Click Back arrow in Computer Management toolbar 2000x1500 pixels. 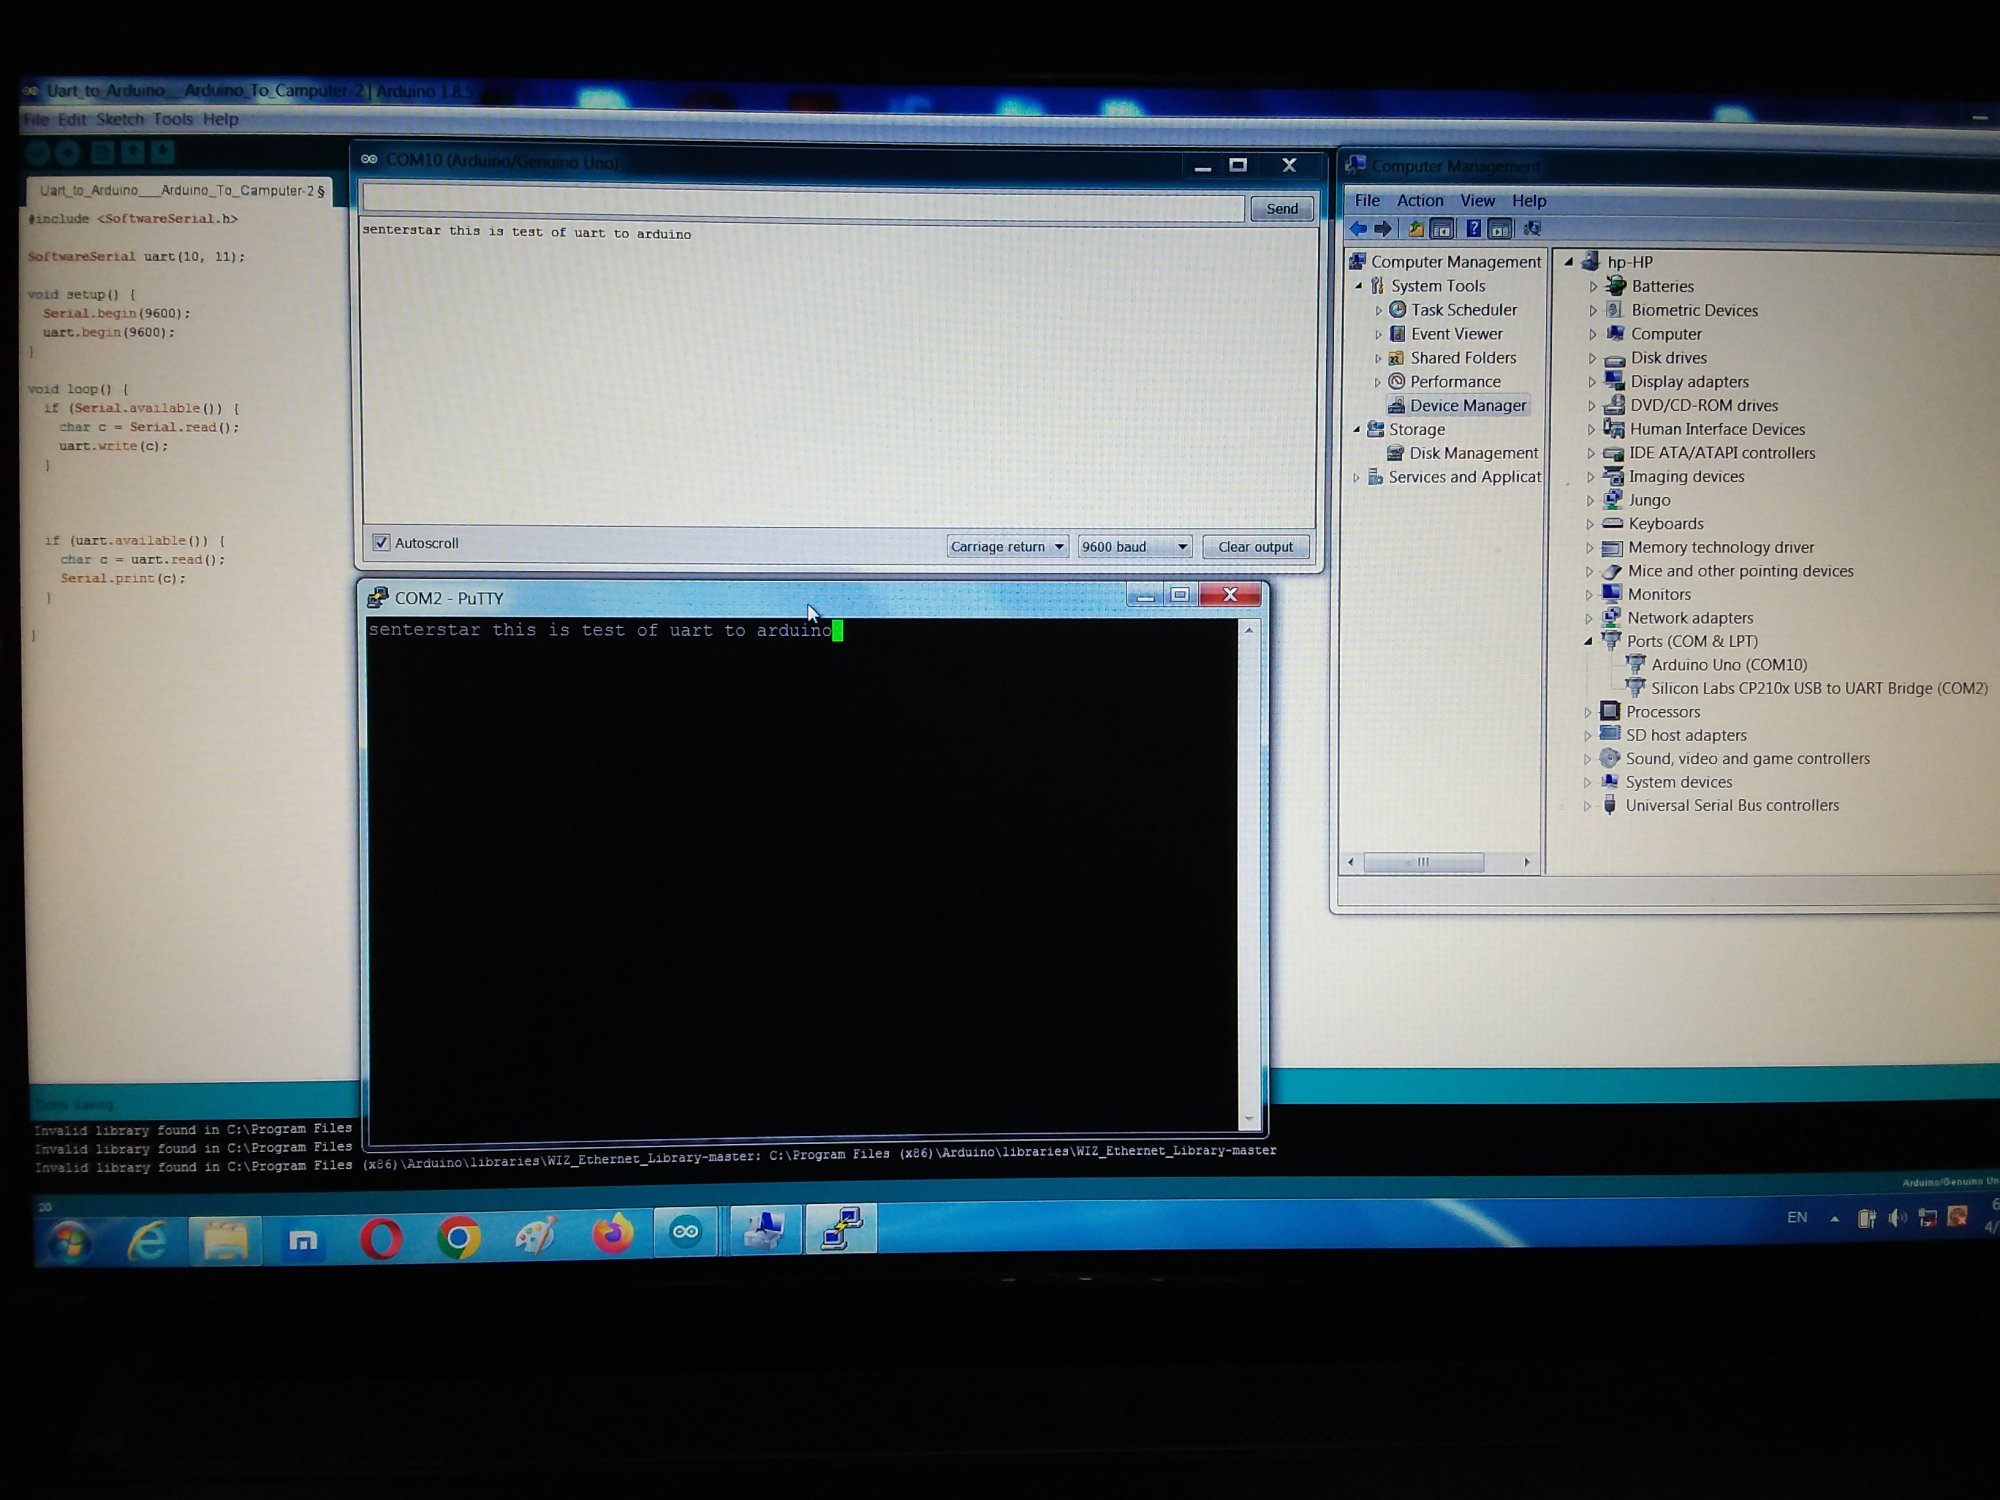[x=1359, y=229]
